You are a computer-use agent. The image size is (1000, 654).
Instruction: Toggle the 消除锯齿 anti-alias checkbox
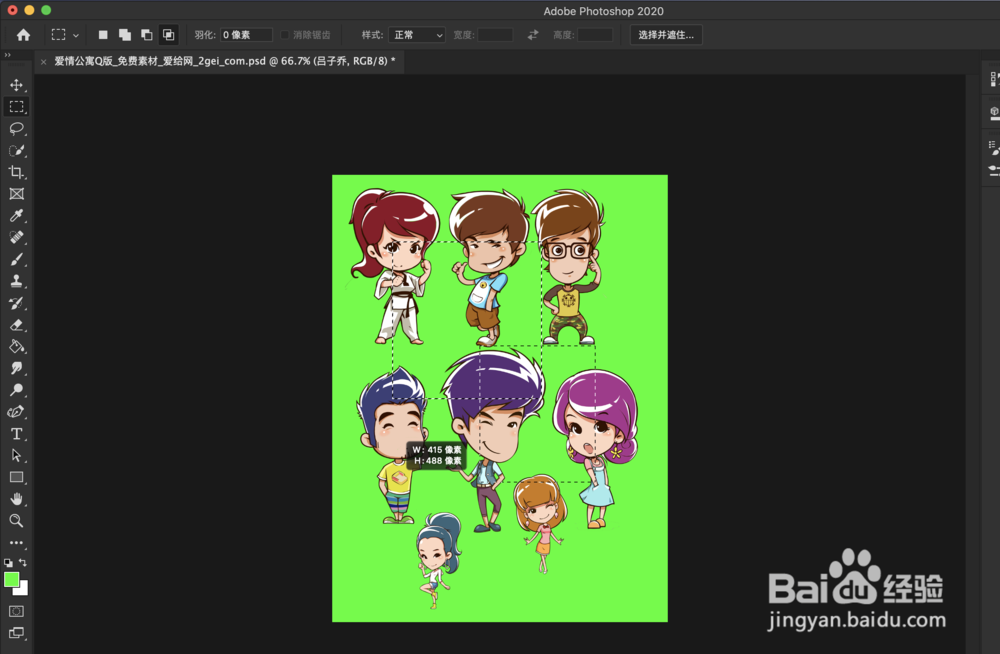pos(285,35)
